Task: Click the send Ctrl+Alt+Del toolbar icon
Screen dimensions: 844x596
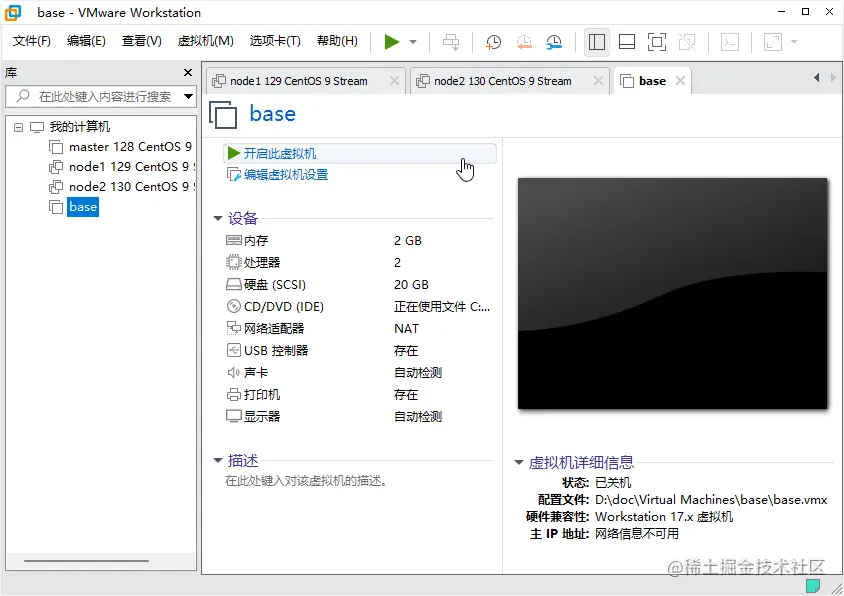Action: tap(451, 41)
